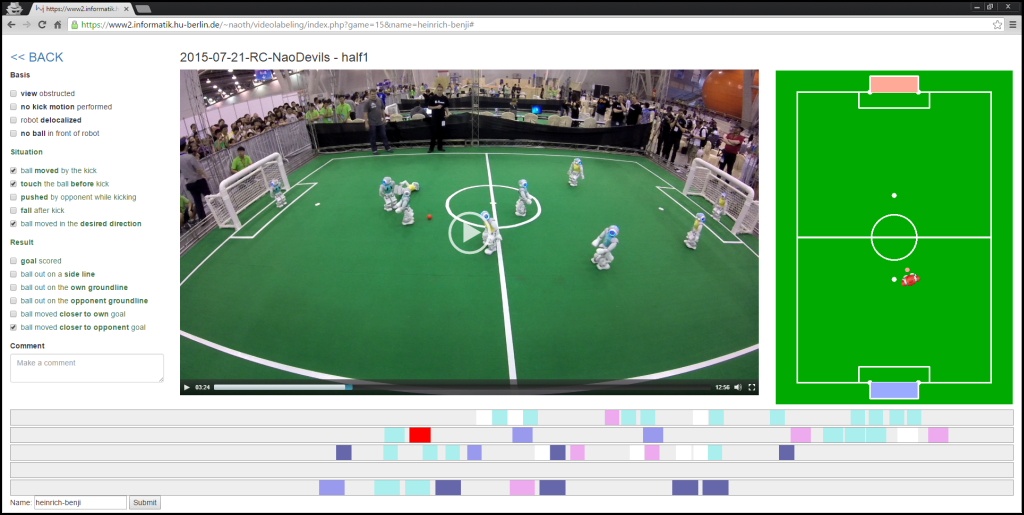Reload the page with refresh icon
This screenshot has height=515, width=1024.
42,24
